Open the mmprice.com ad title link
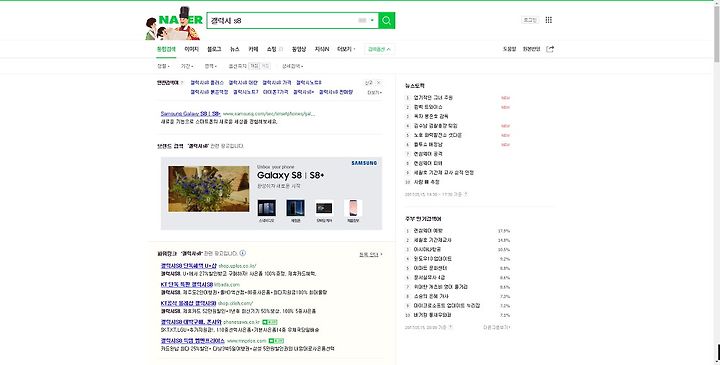 point(192,341)
